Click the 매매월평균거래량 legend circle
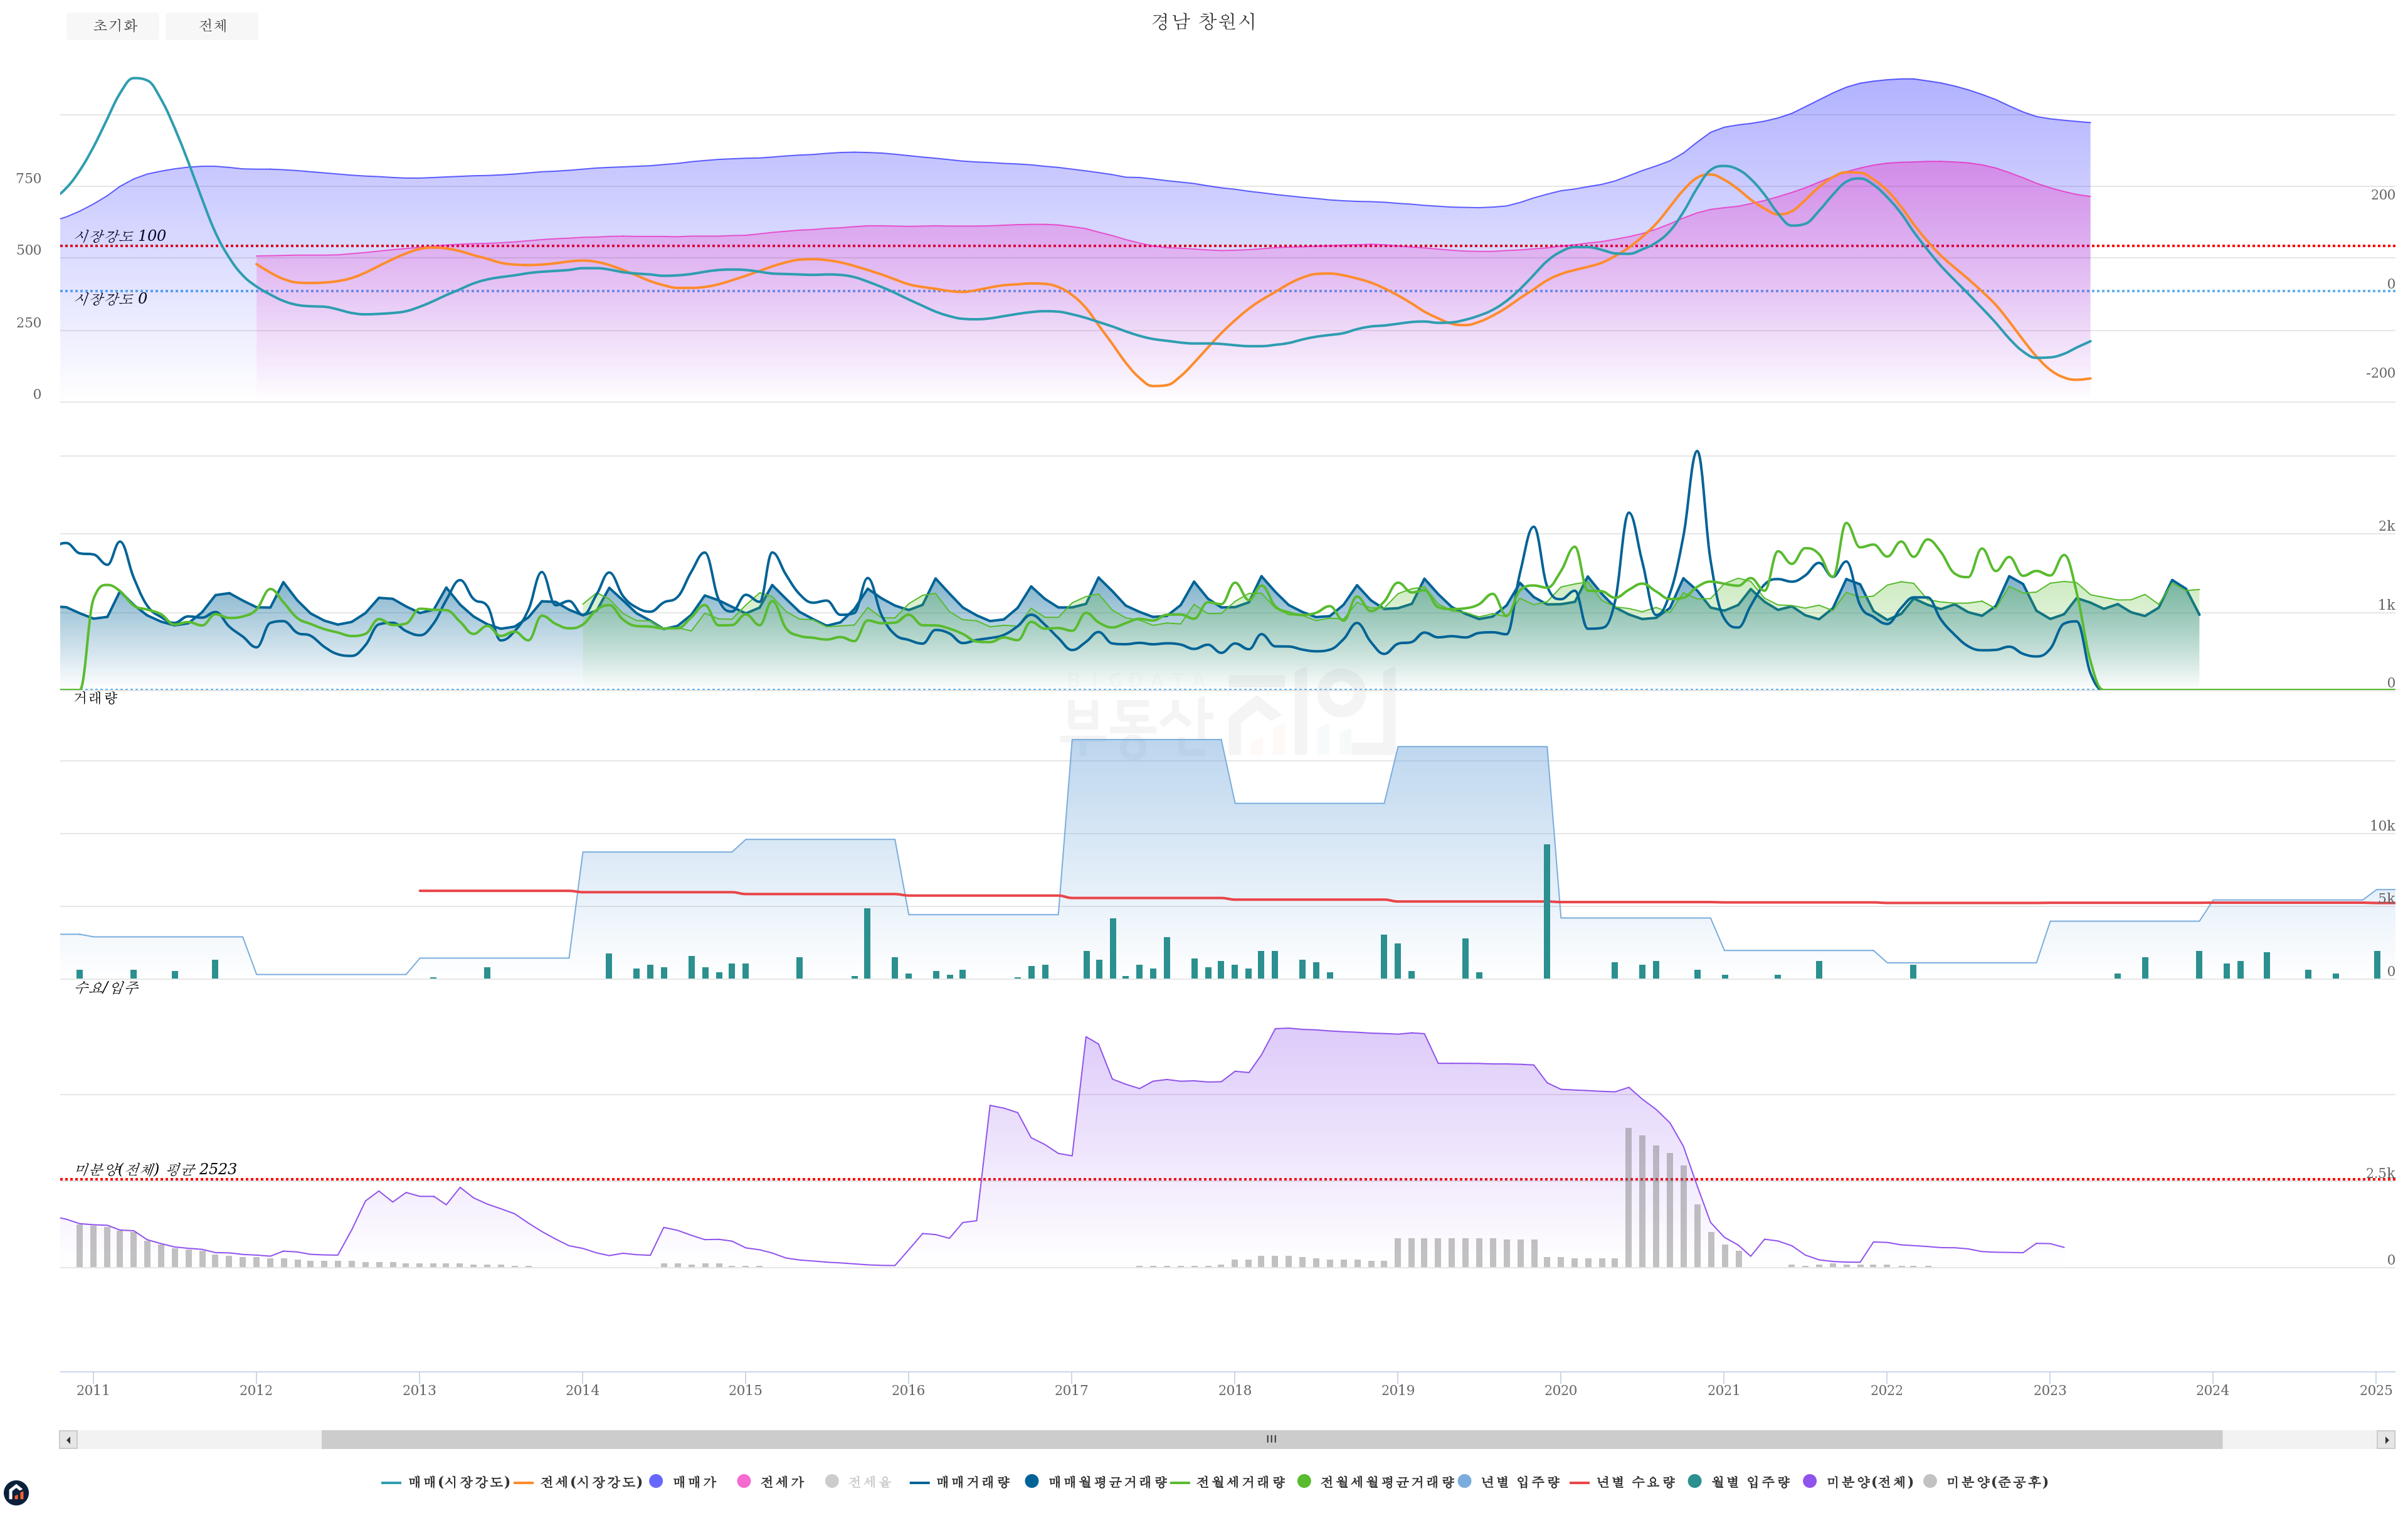Image resolution: width=2408 pixels, height=1518 pixels. tap(1031, 1481)
